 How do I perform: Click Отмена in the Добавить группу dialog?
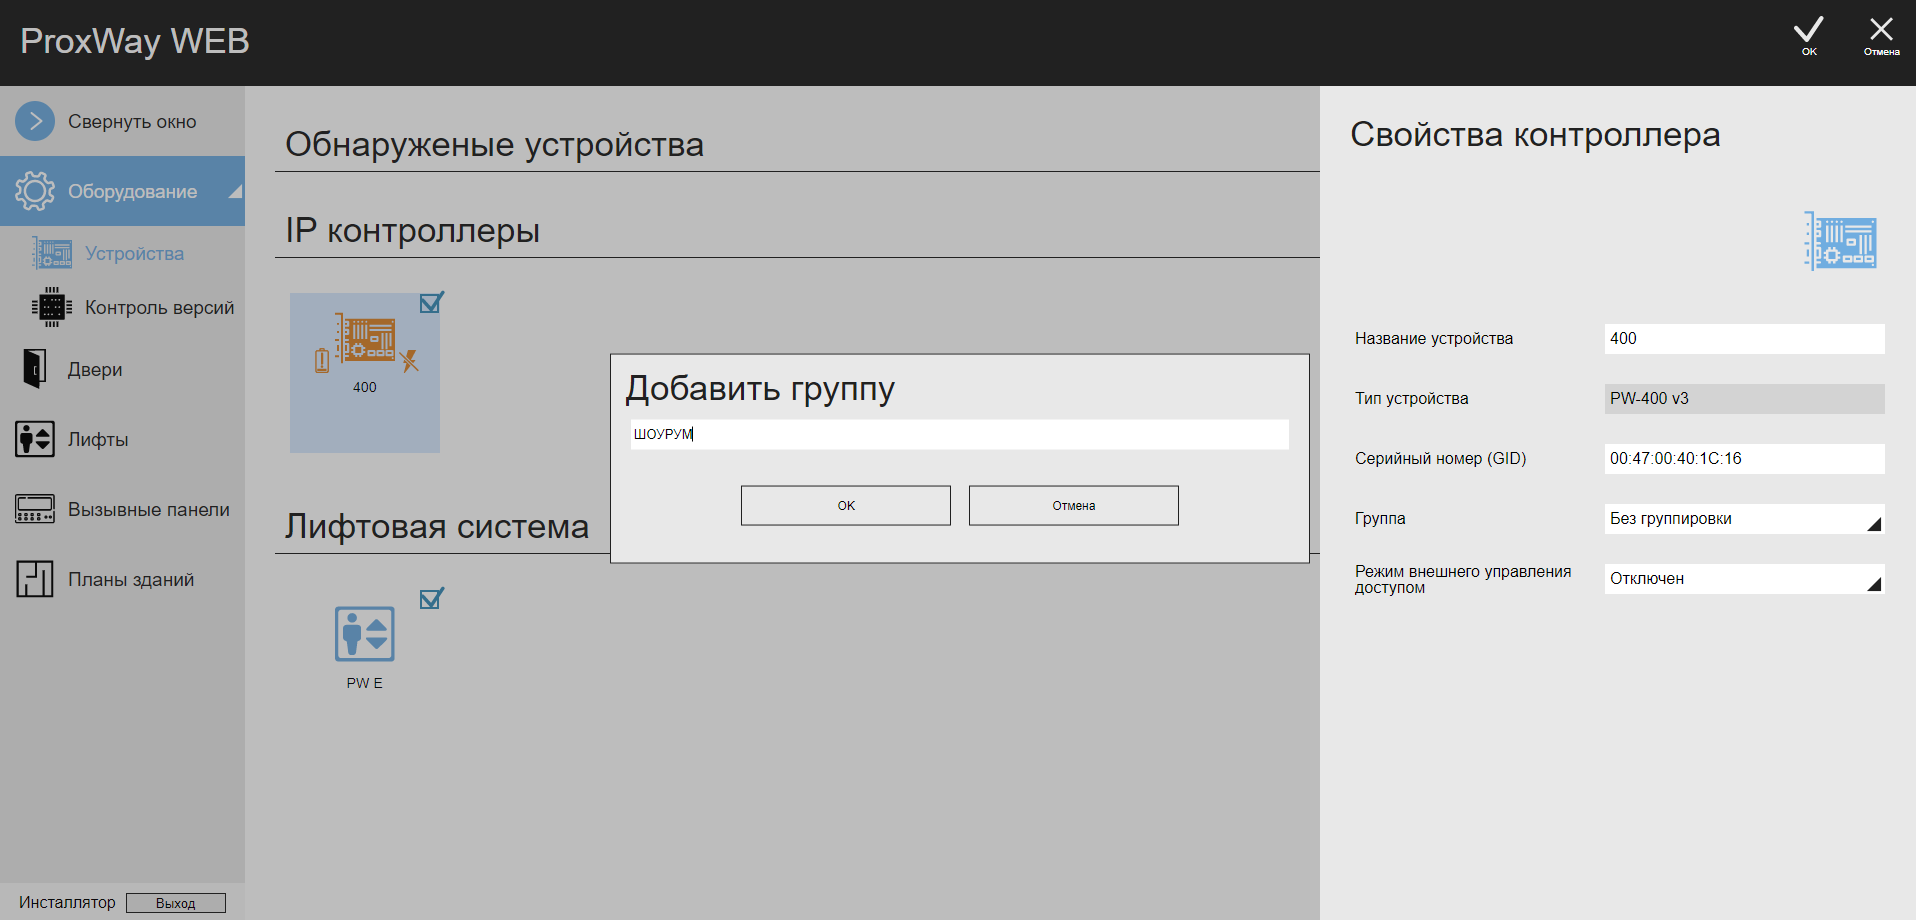click(1074, 505)
